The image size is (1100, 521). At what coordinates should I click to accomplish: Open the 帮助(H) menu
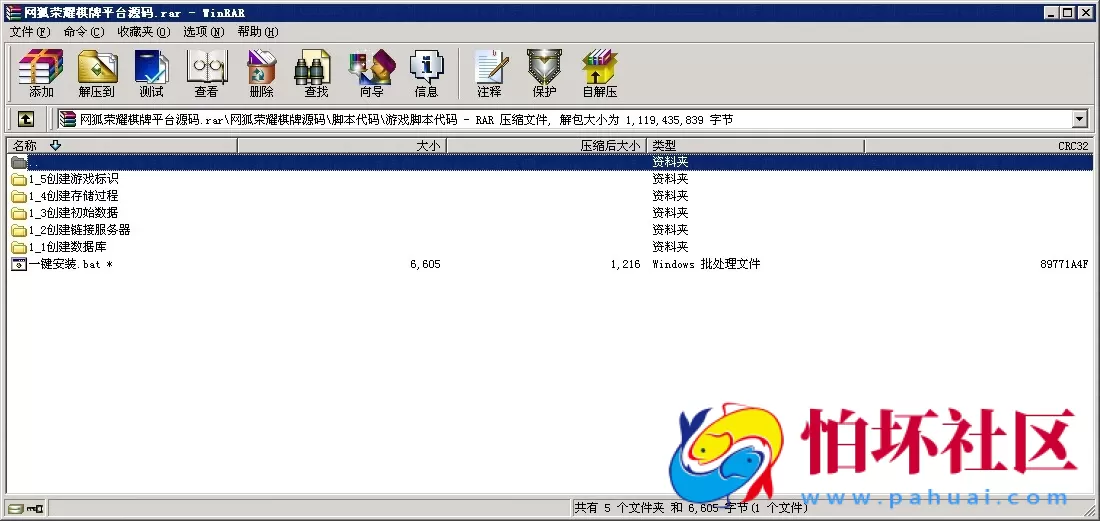coord(257,32)
